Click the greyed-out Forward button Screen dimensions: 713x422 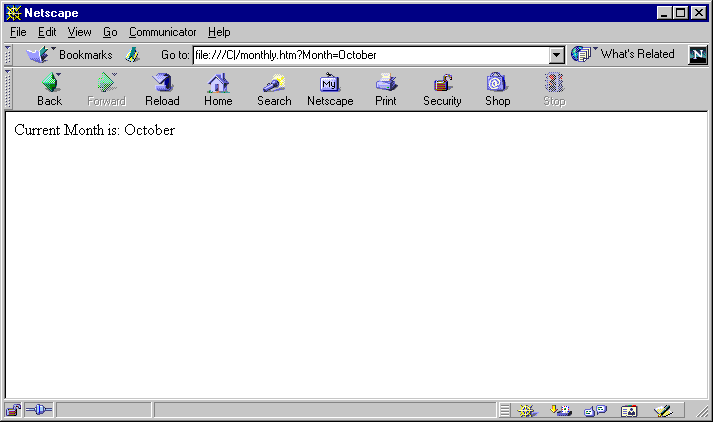pyautogui.click(x=106, y=90)
